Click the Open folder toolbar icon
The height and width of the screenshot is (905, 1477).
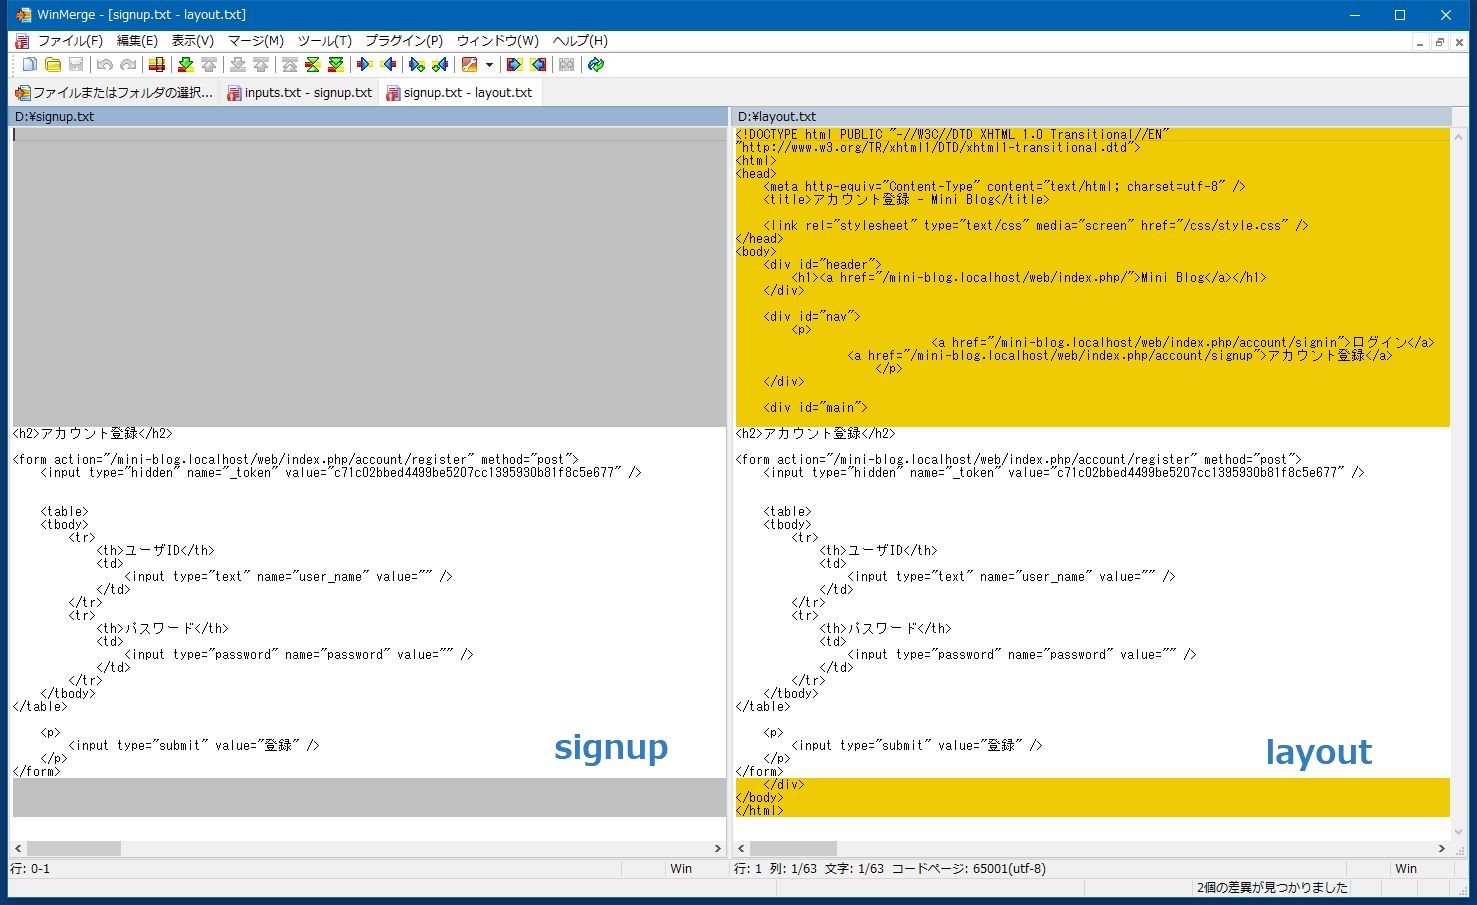coord(53,65)
